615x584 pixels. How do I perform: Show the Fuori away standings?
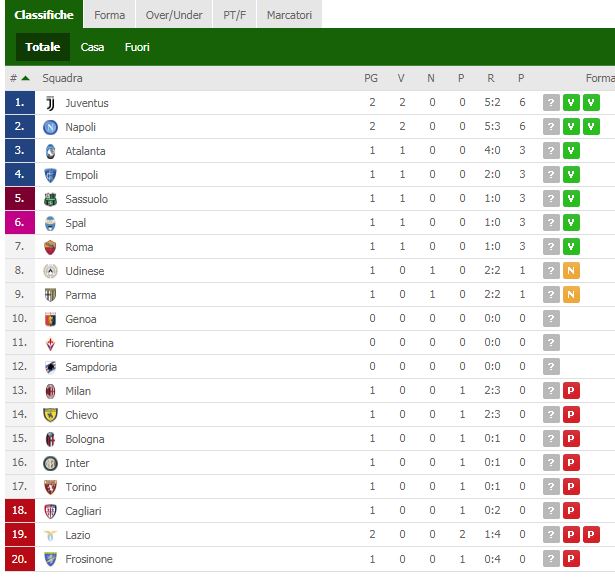click(137, 47)
